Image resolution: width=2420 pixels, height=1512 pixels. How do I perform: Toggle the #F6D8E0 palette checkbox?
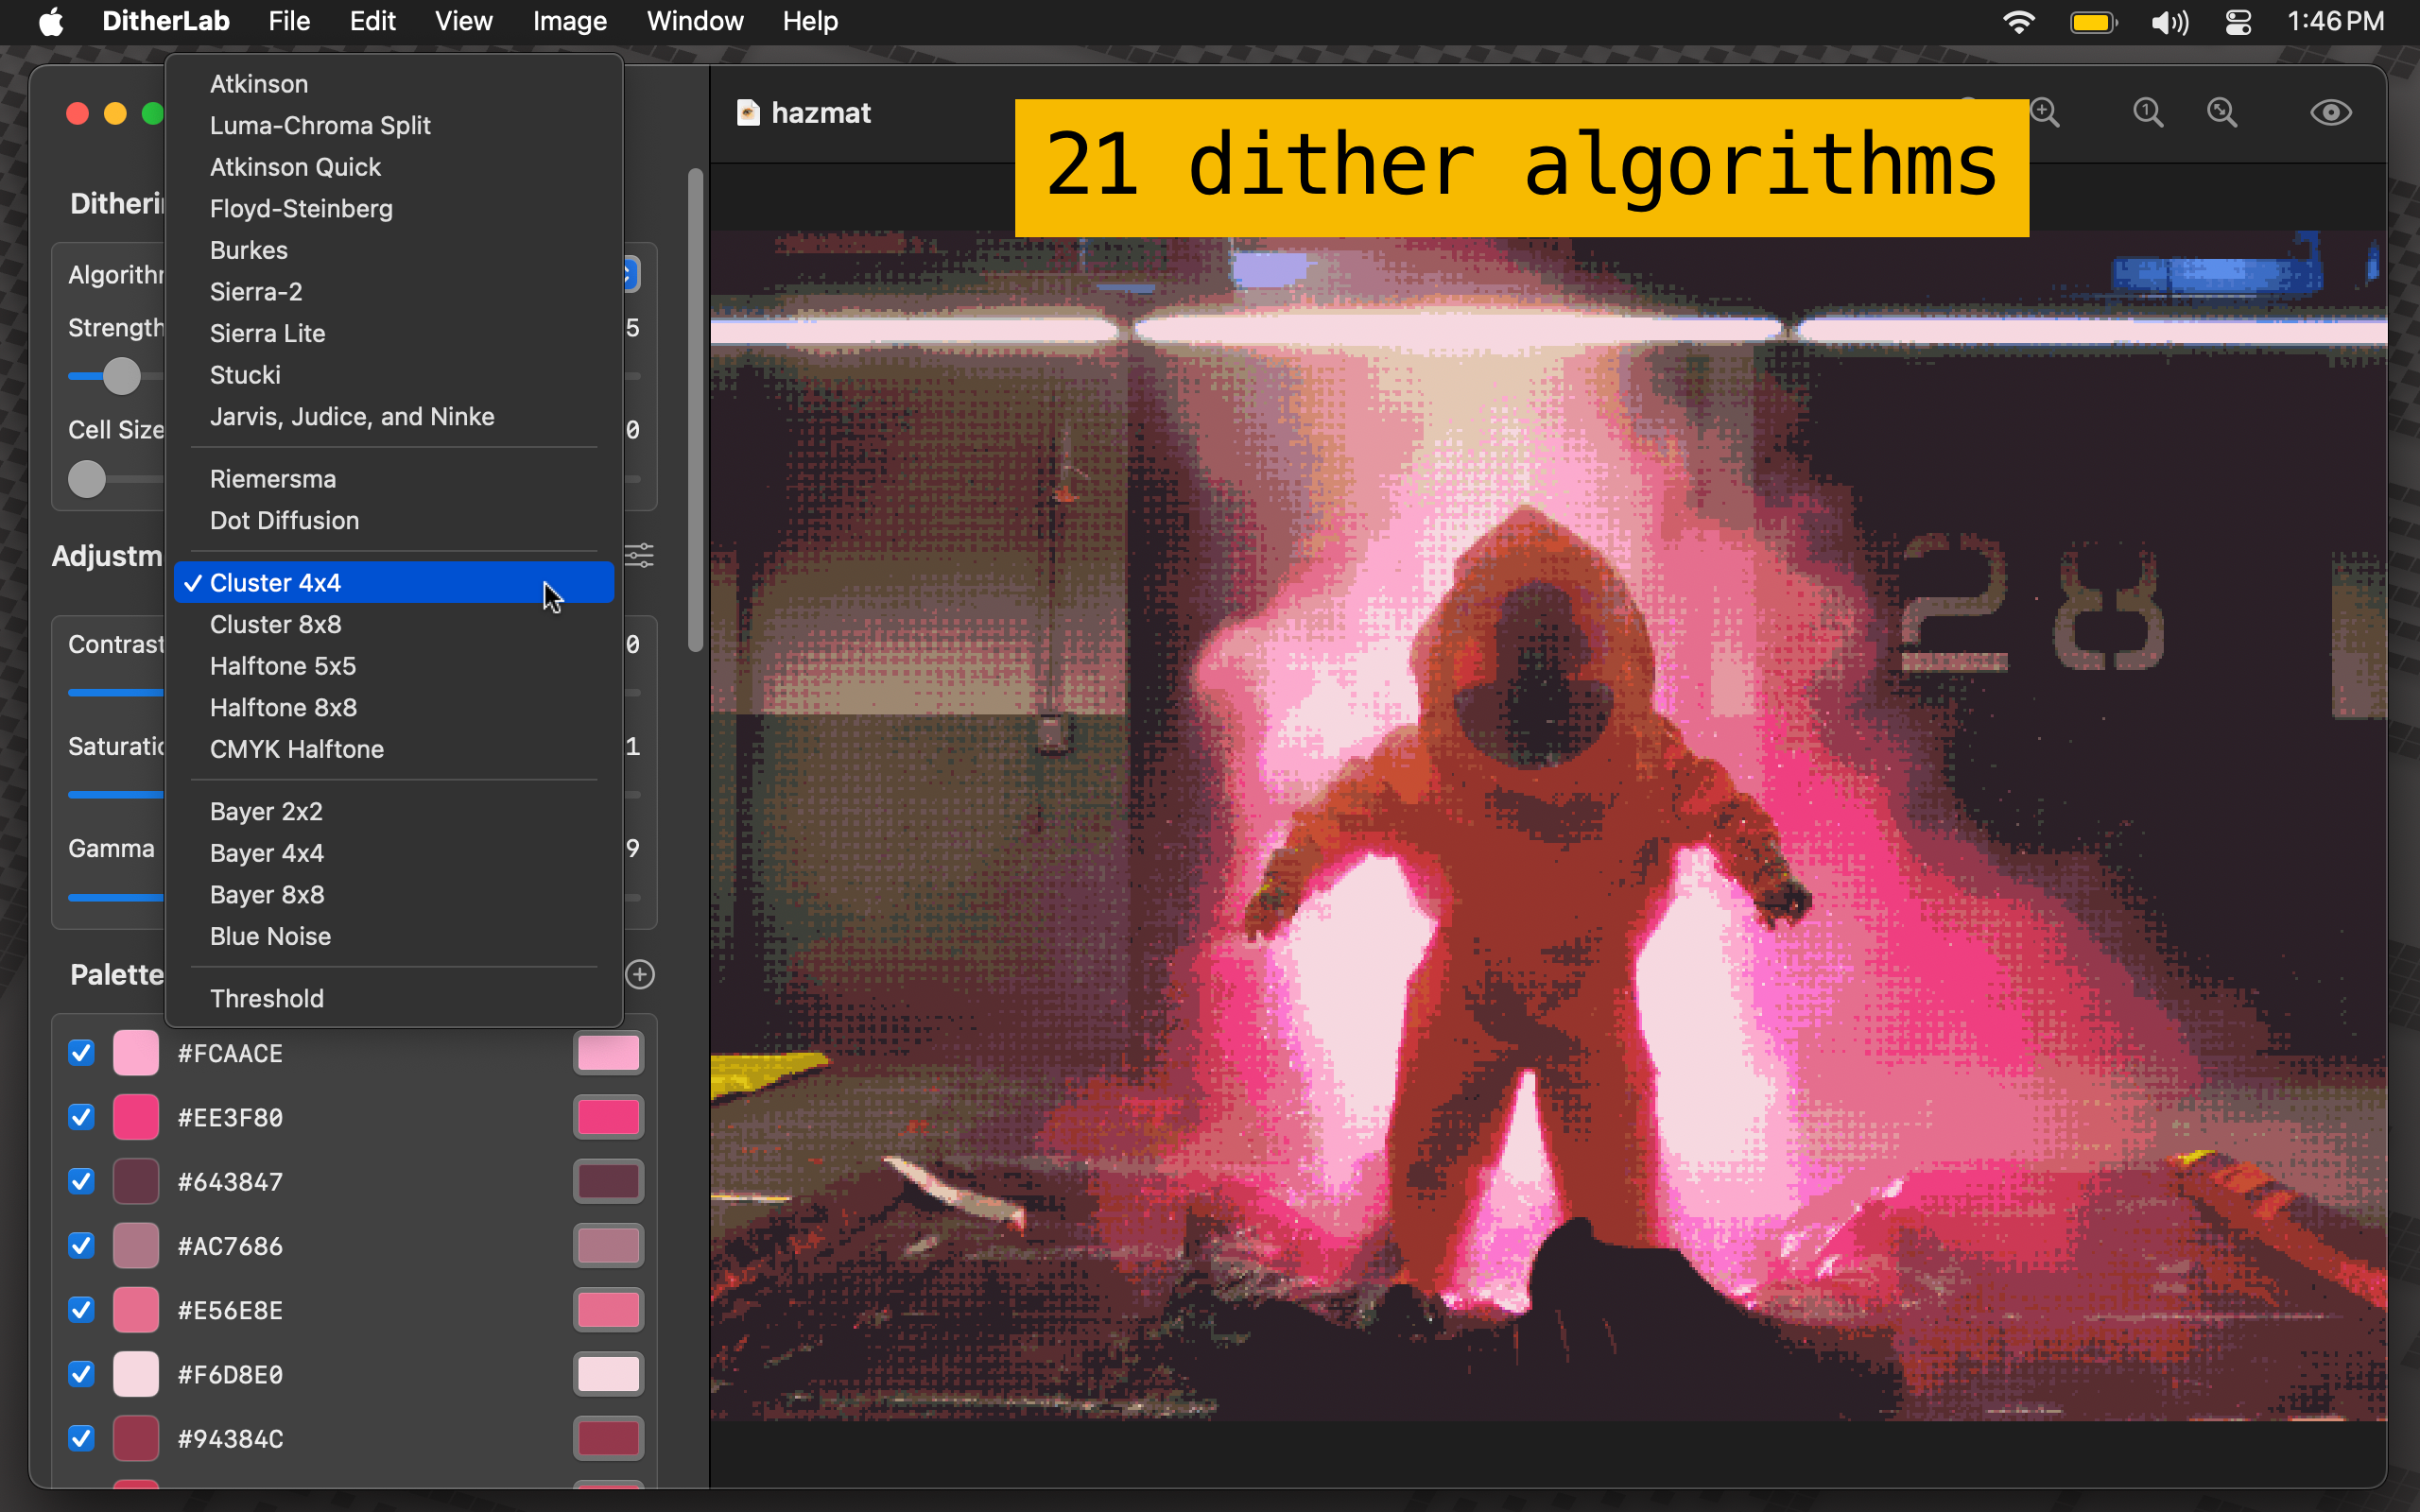81,1374
